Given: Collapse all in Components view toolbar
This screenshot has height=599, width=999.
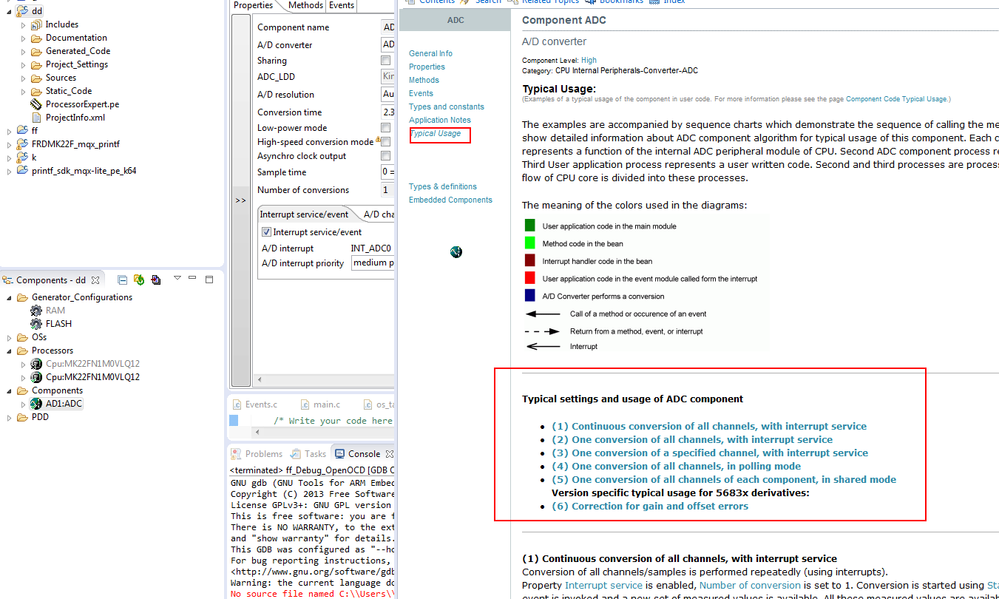Looking at the screenshot, I should 122,280.
